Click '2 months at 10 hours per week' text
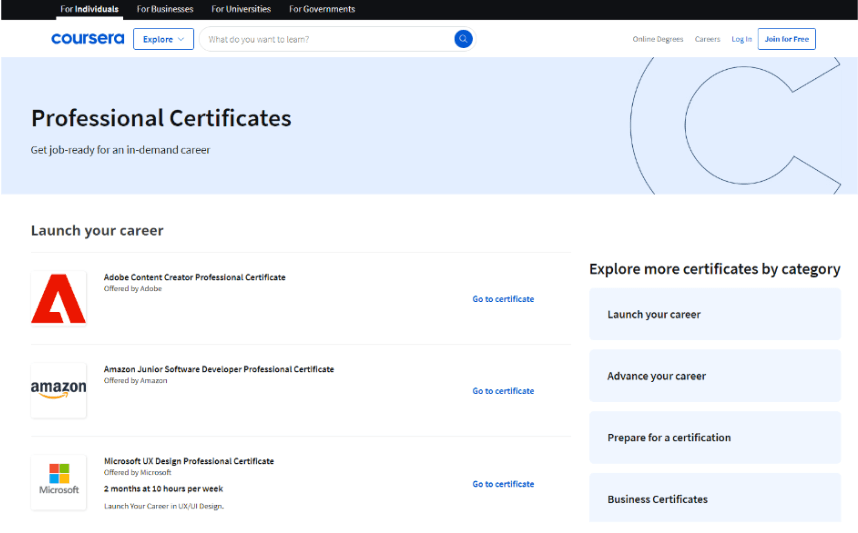Image resolution: width=858 pixels, height=533 pixels. click(164, 489)
